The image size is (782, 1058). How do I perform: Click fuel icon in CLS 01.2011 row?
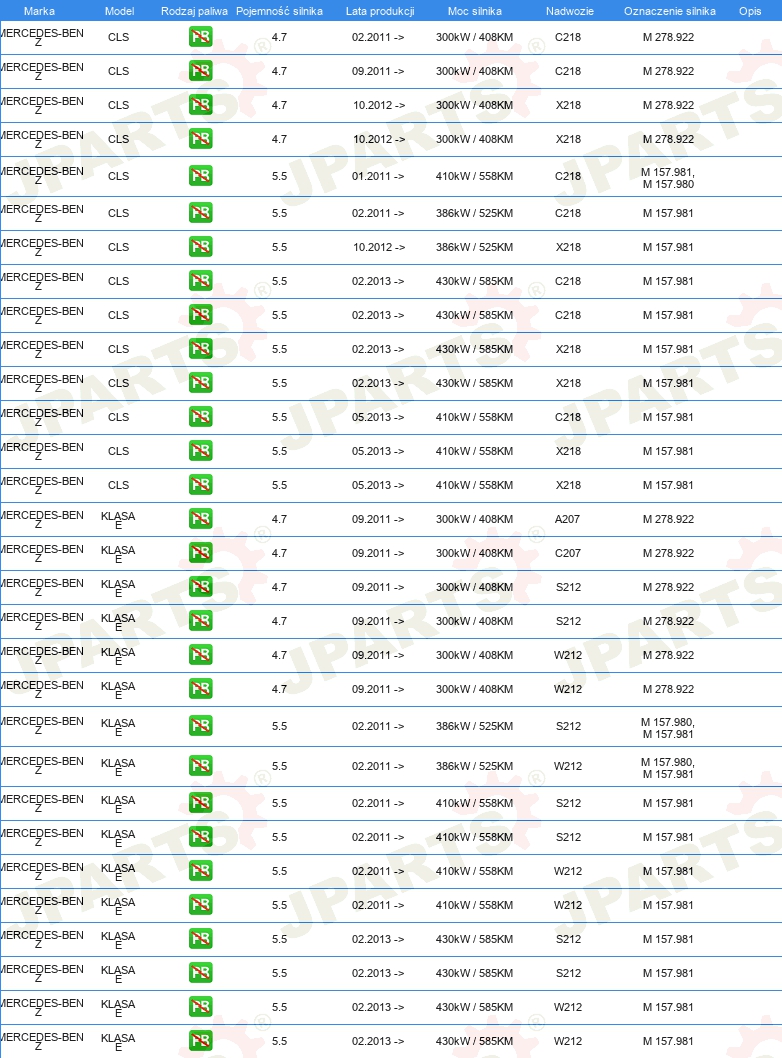point(200,176)
